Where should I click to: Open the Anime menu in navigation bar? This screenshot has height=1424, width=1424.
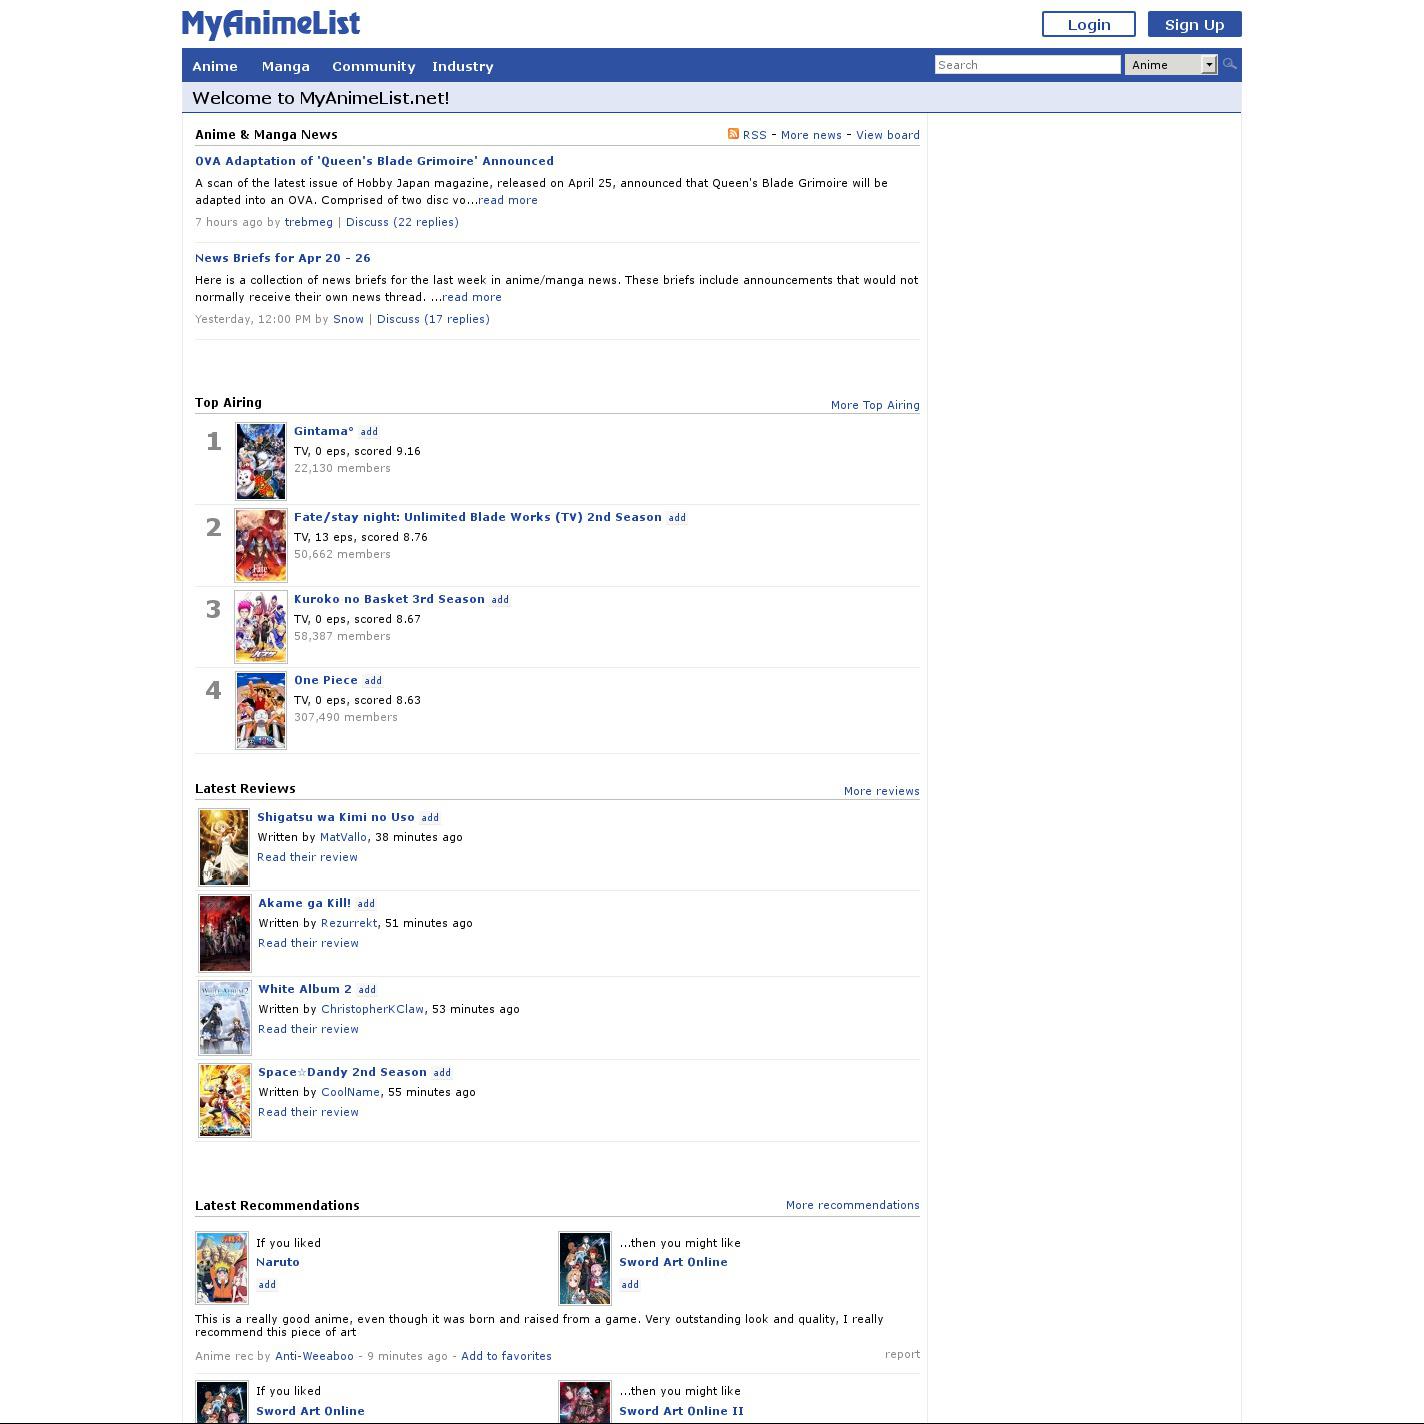pos(215,66)
